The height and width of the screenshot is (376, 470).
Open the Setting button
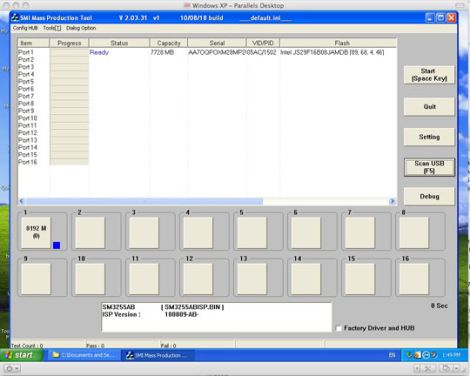coord(429,137)
